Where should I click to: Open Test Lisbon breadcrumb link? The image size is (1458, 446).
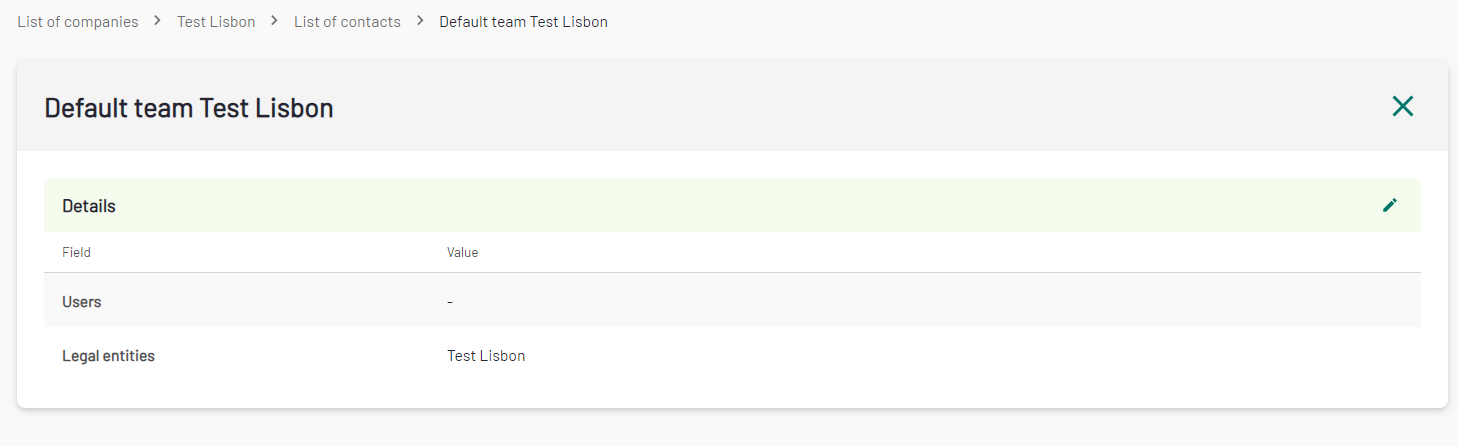[216, 21]
